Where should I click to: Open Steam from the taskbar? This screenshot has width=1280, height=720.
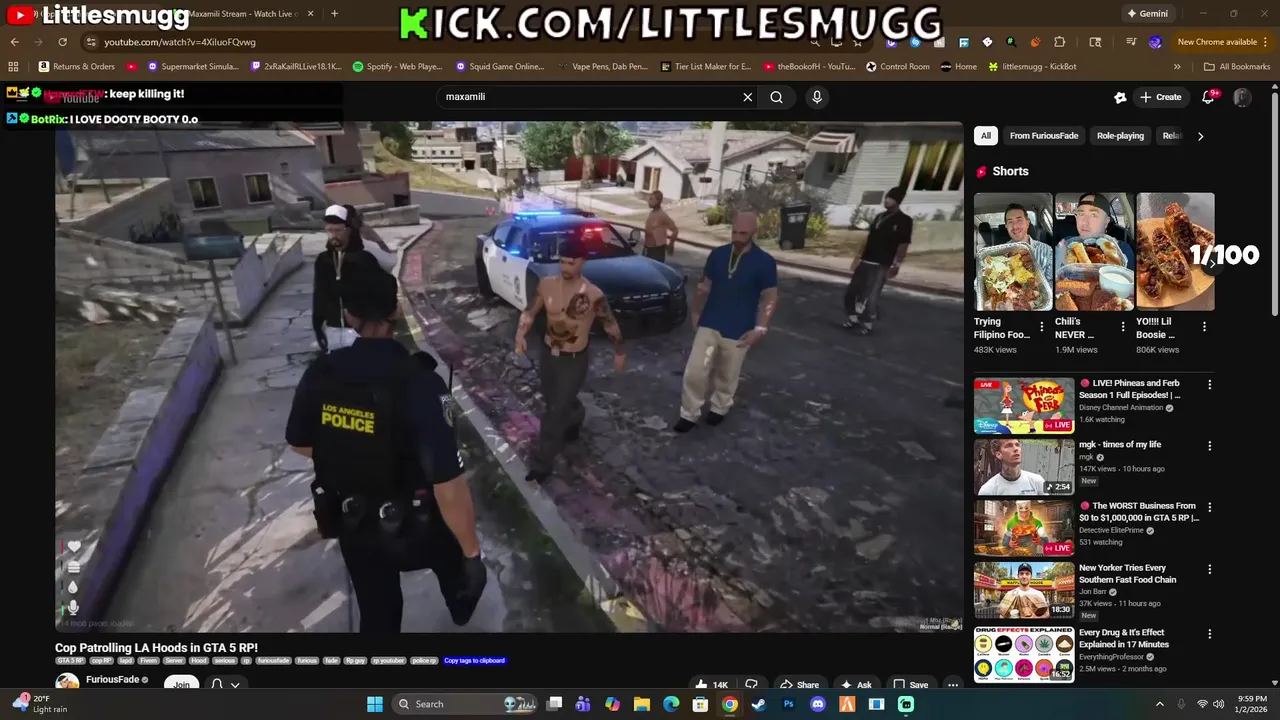(759, 704)
